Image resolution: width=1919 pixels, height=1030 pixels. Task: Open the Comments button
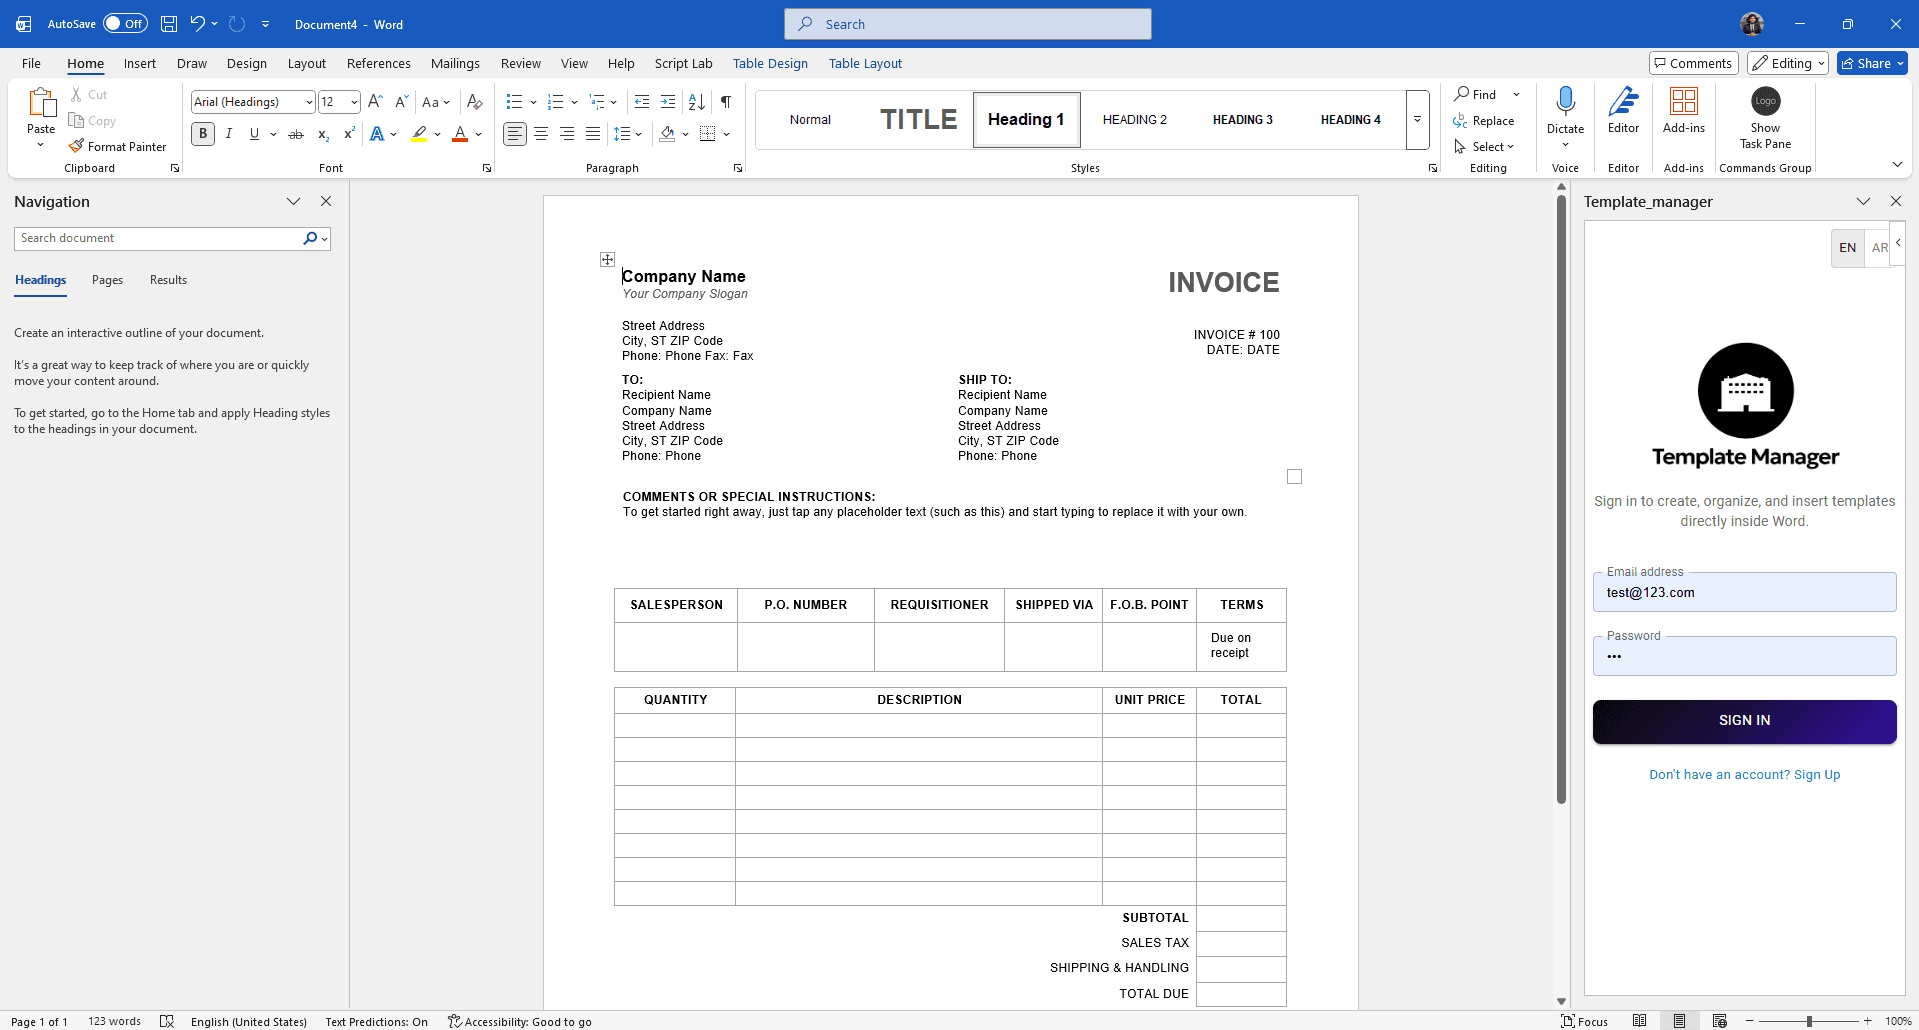(1693, 63)
